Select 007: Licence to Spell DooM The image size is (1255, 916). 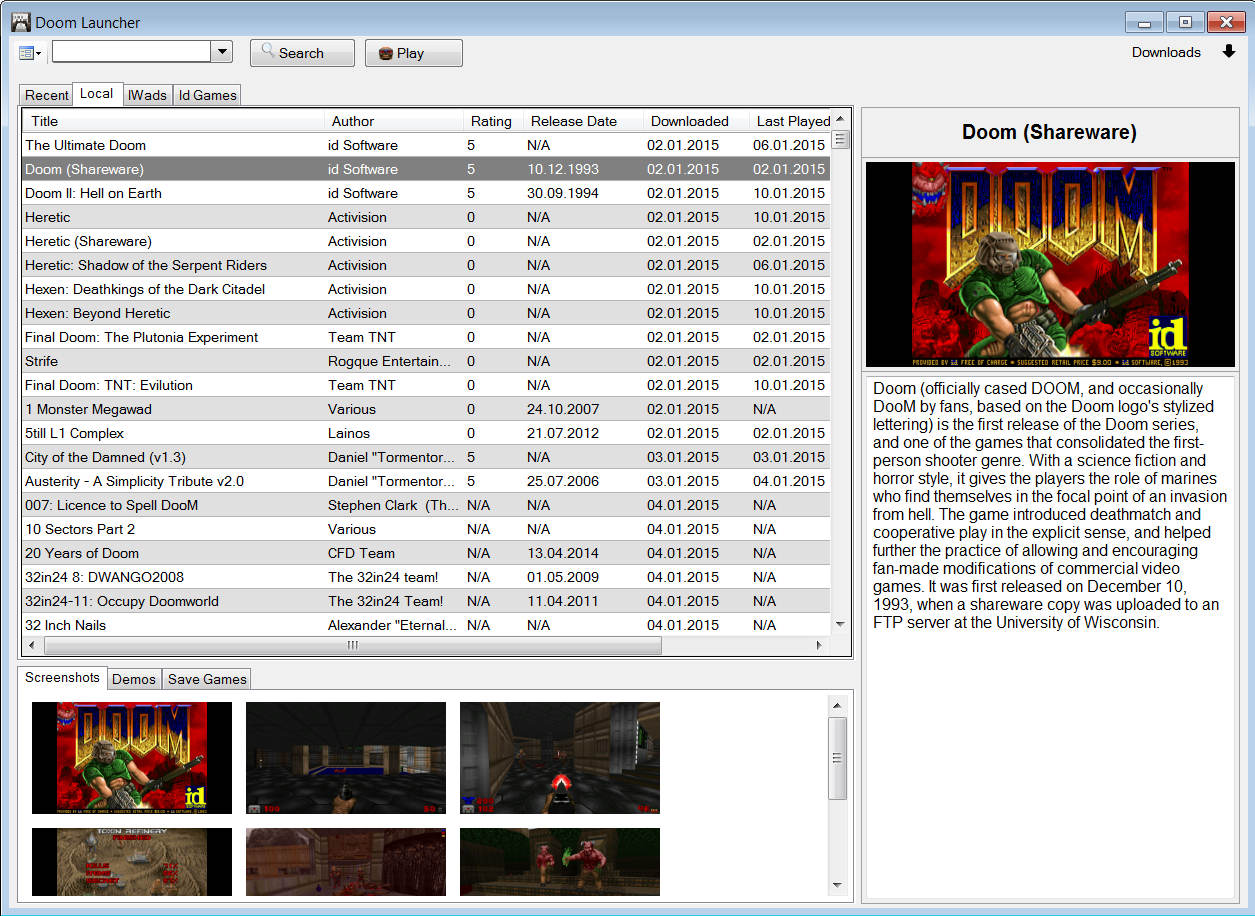click(427, 505)
